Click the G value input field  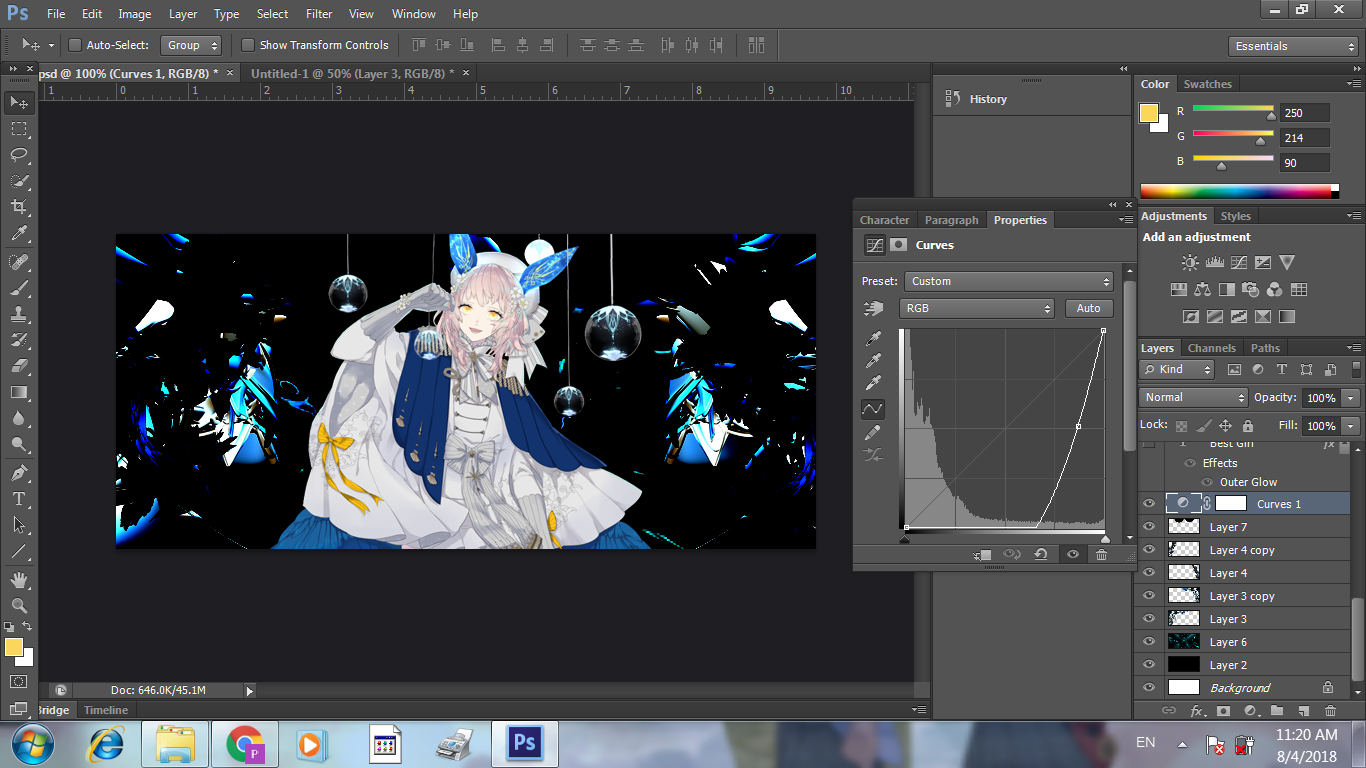coord(1305,138)
